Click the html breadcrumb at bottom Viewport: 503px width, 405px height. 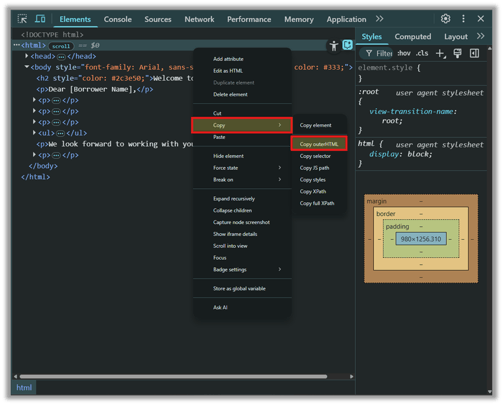24,388
